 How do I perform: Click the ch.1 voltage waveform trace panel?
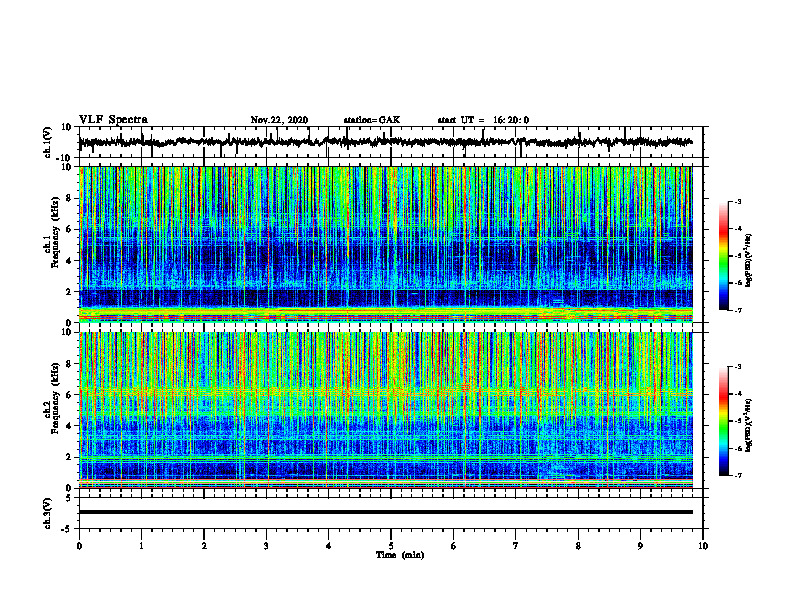point(391,142)
